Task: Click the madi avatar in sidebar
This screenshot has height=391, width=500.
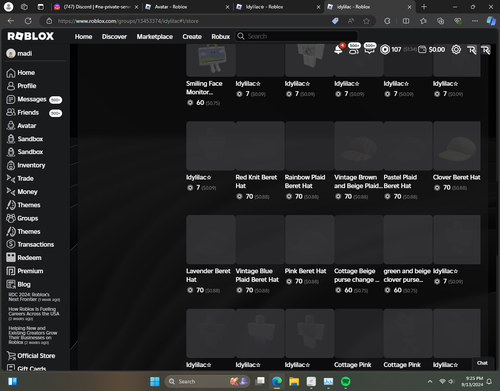Action: (11, 53)
